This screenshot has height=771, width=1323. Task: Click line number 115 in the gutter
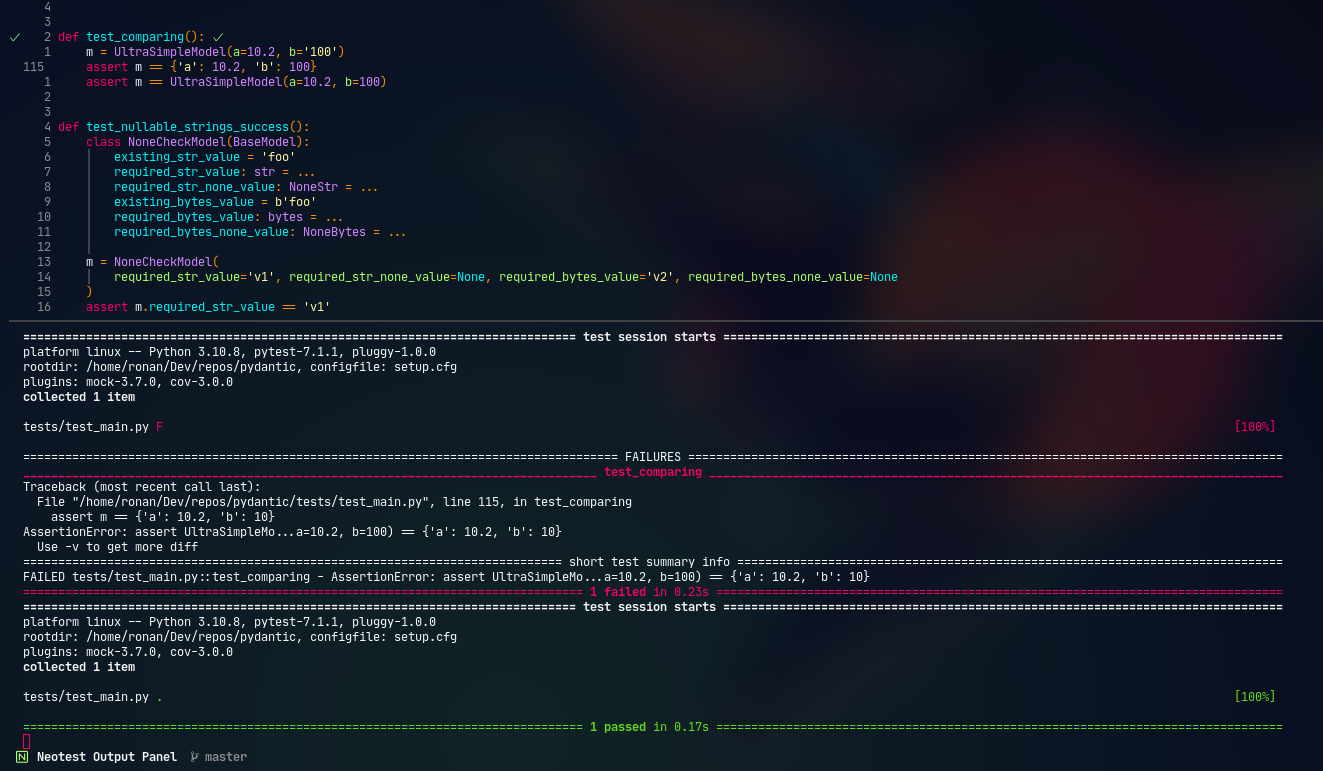33,66
